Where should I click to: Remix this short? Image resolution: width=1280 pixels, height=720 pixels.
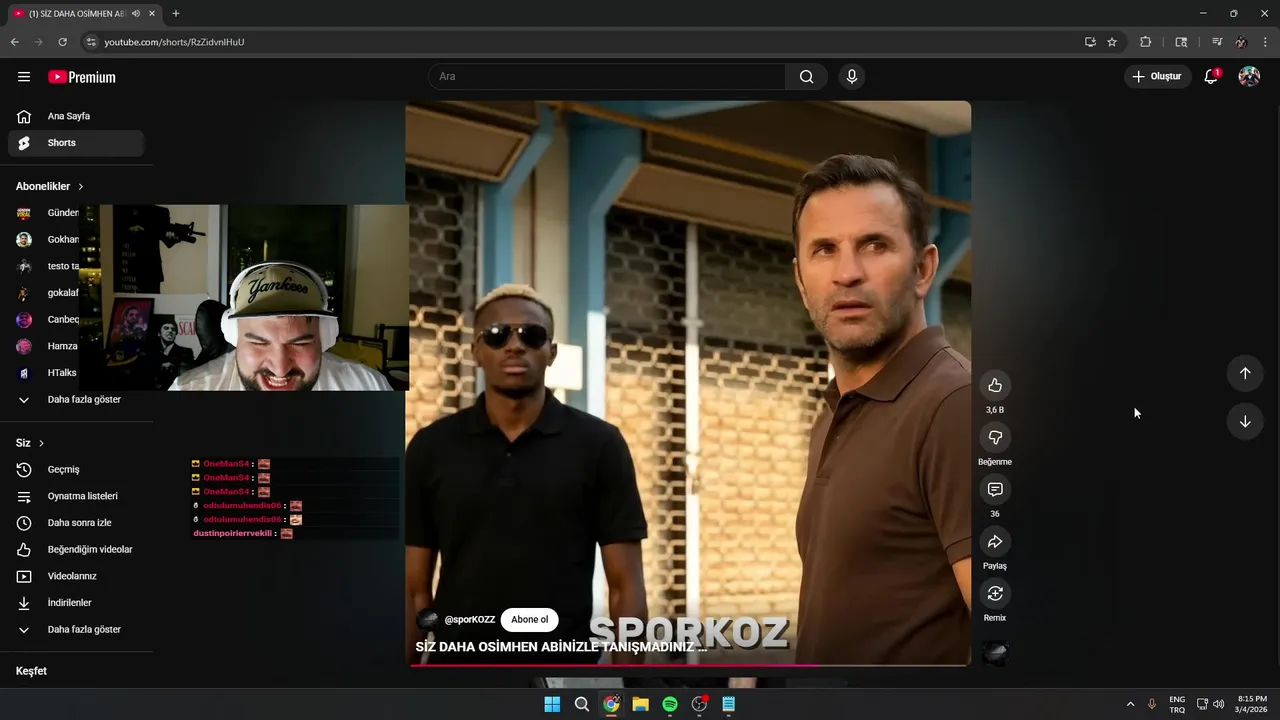click(995, 593)
